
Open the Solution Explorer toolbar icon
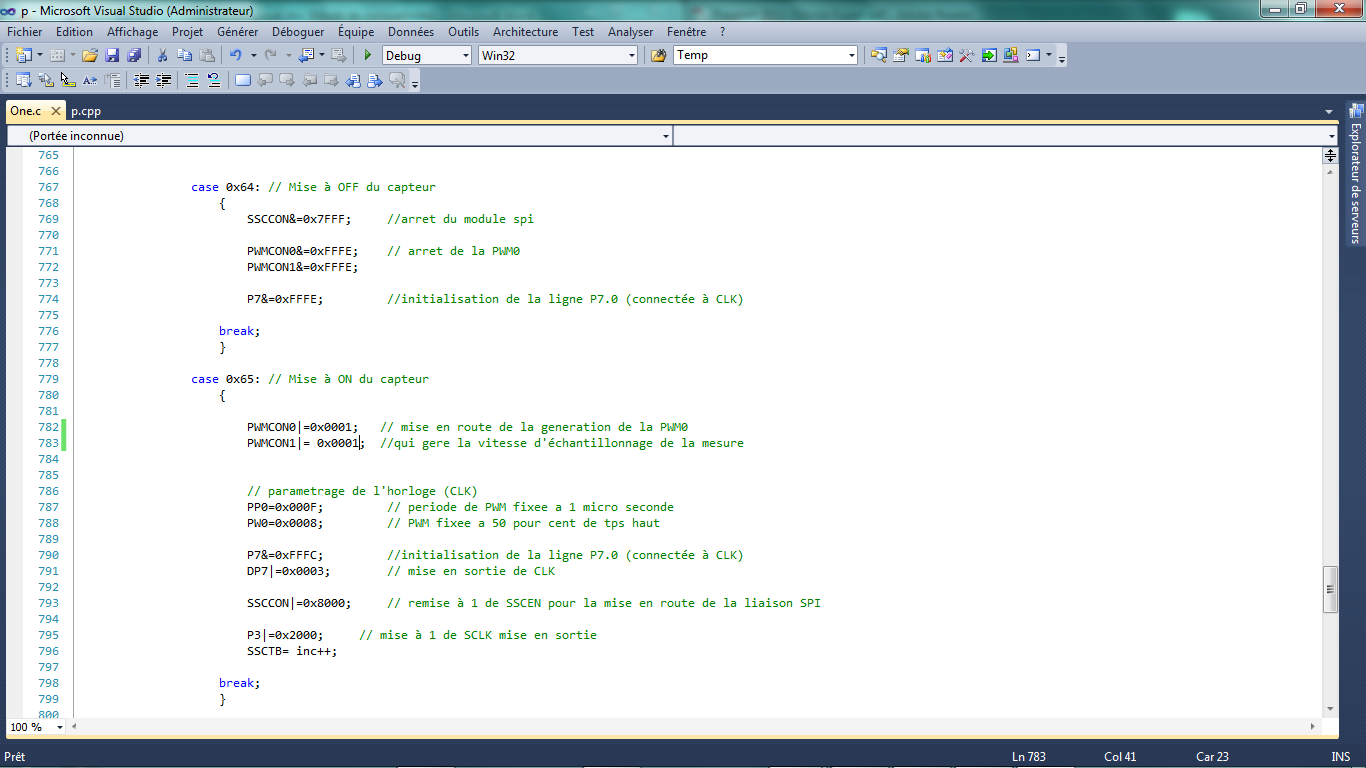(x=879, y=56)
